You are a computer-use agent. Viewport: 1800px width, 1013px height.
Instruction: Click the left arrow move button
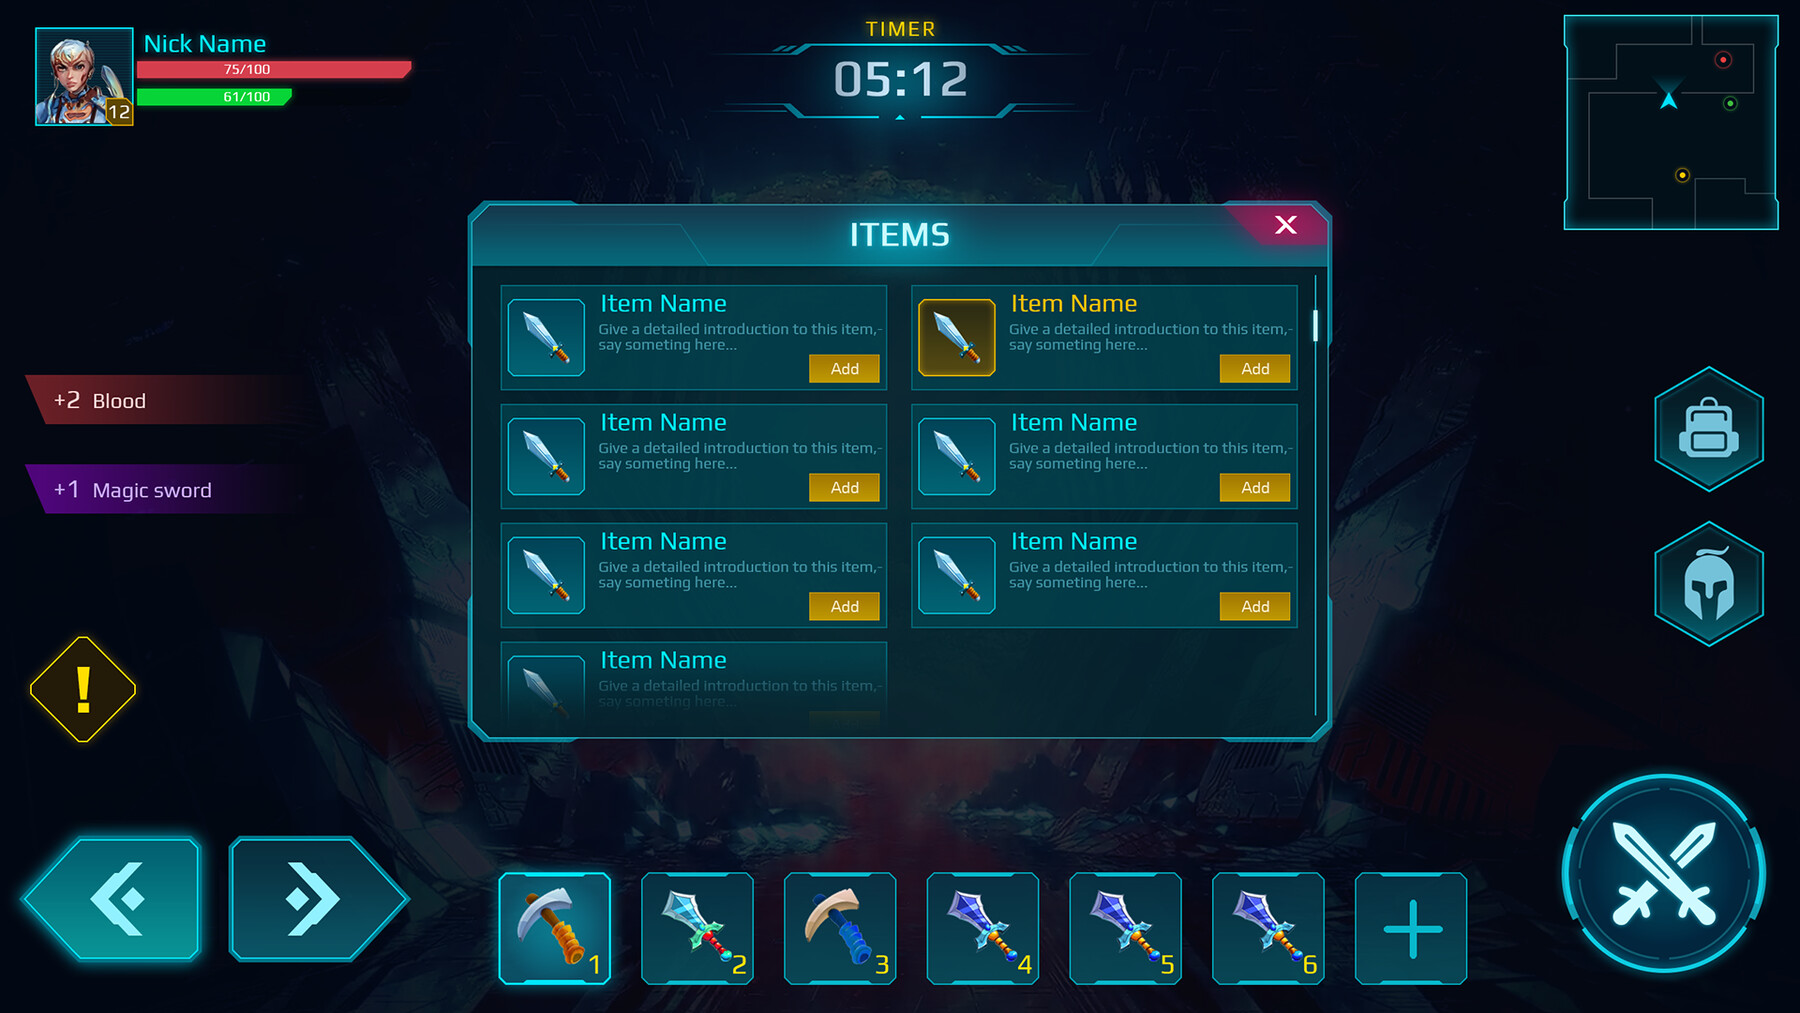[x=112, y=899]
